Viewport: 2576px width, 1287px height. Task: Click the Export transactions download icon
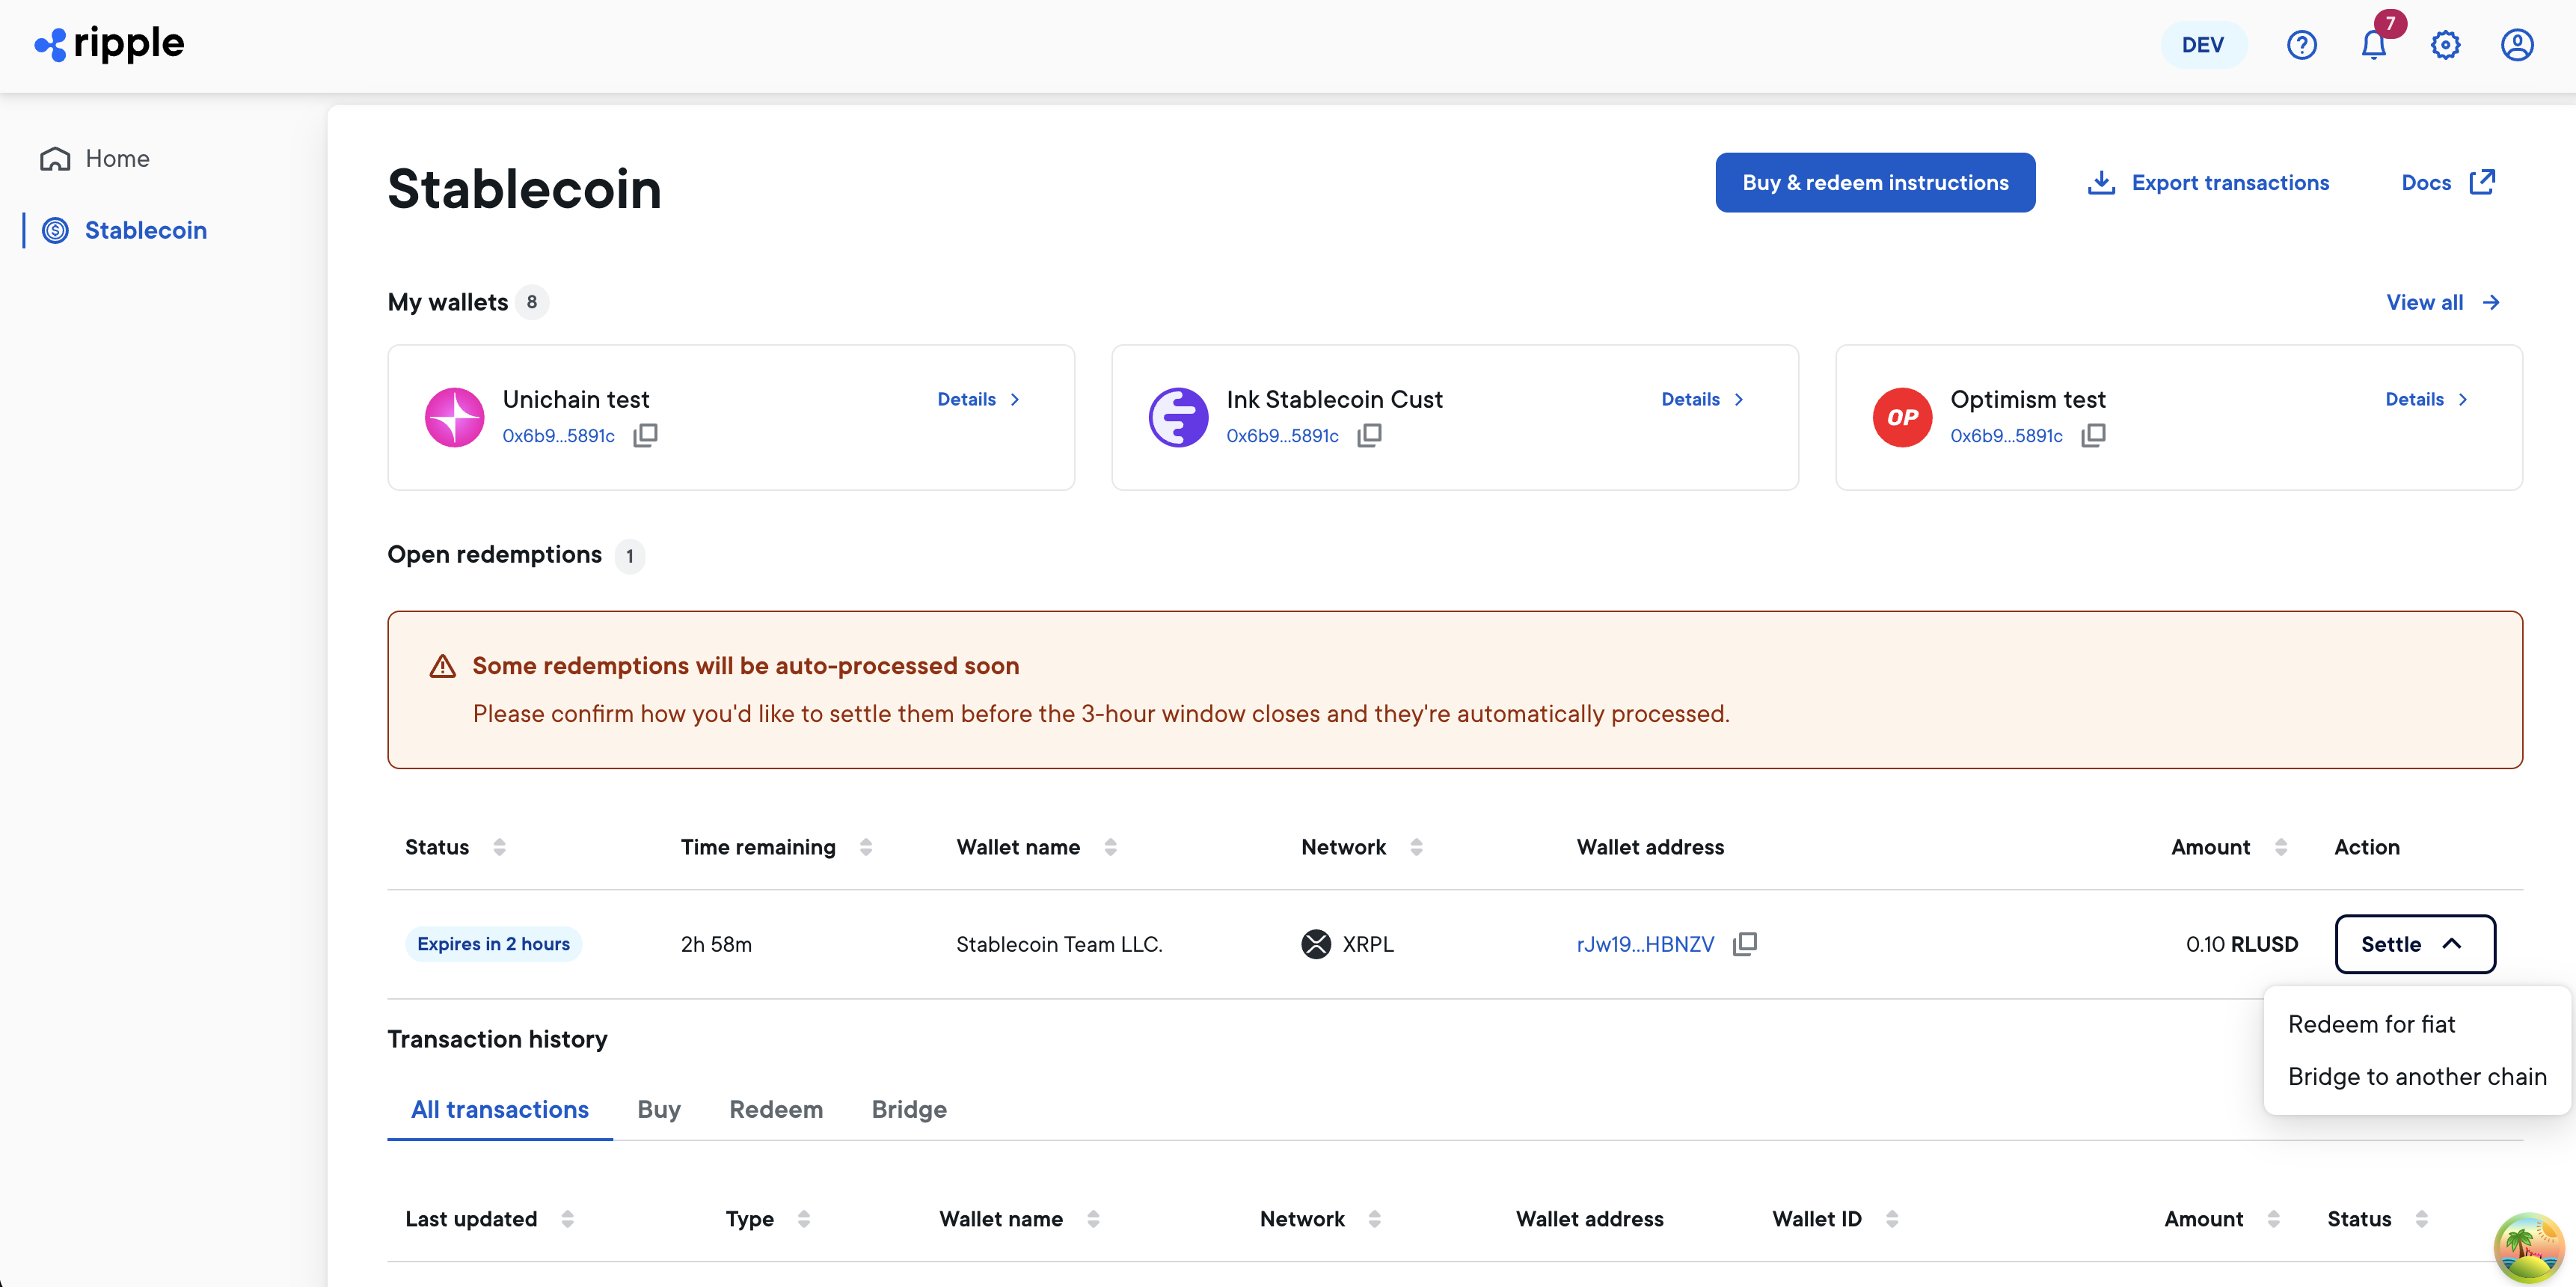[x=2101, y=183]
